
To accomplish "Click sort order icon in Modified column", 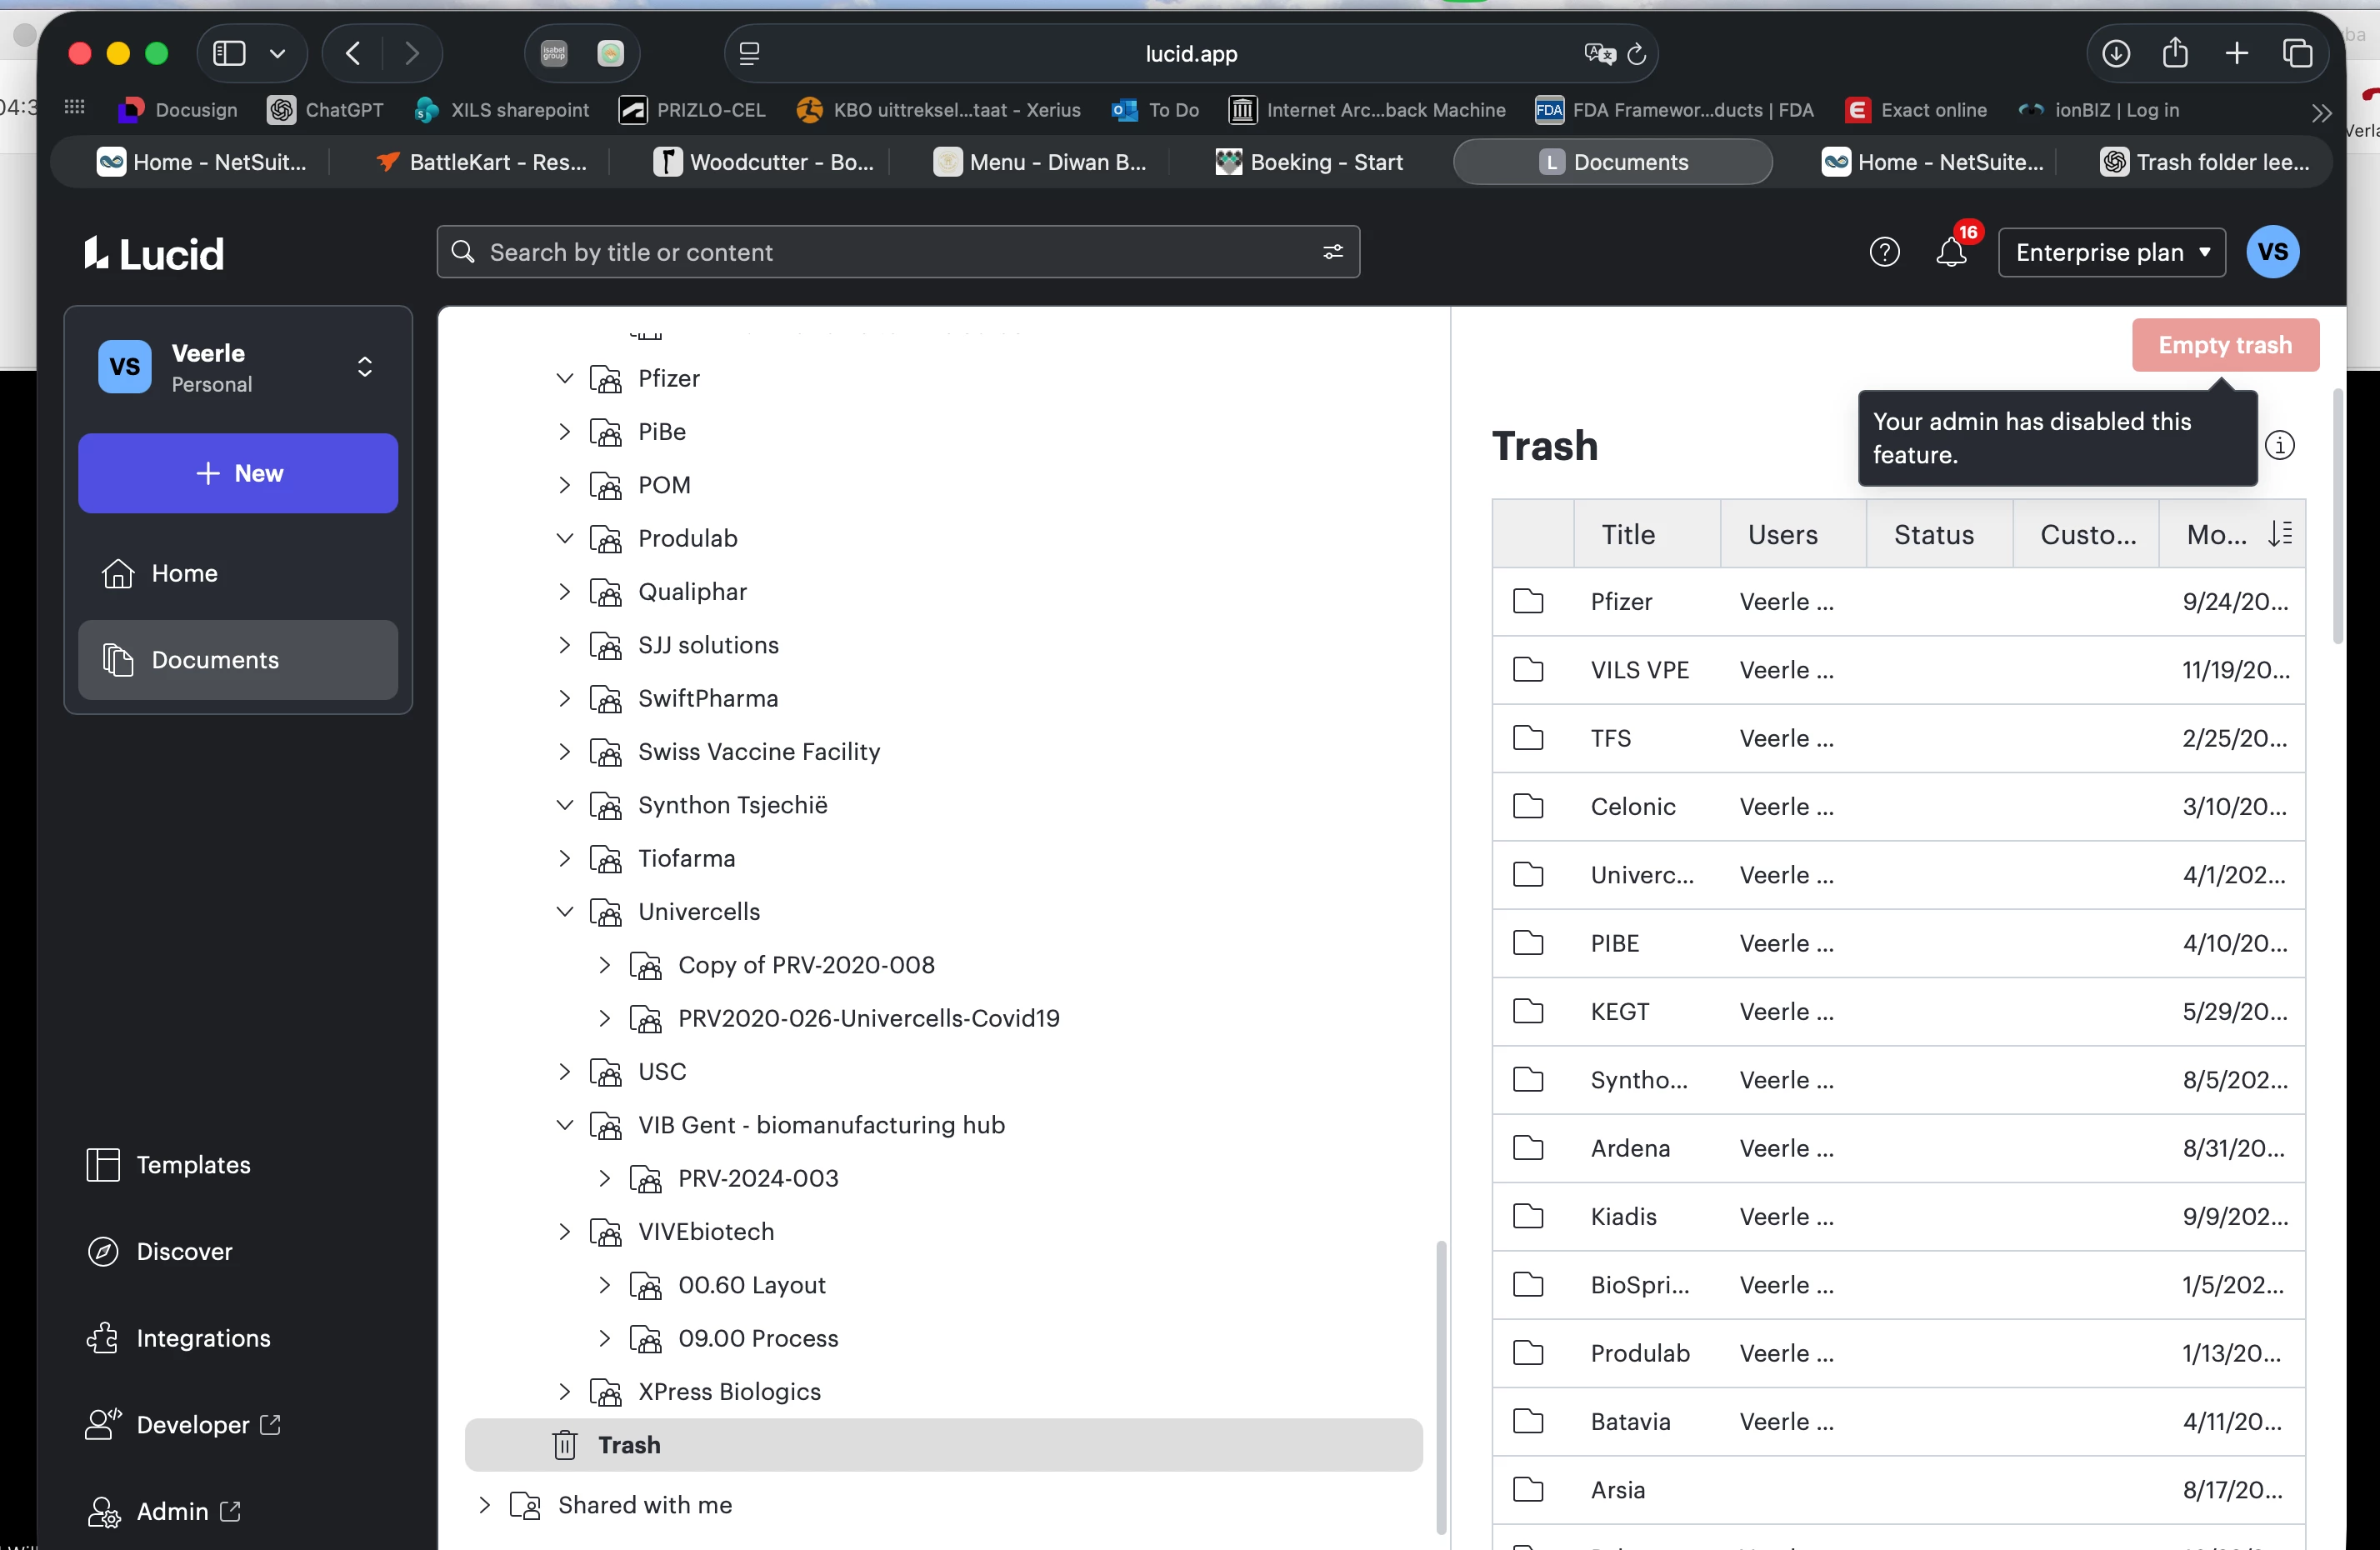I will coord(2281,534).
